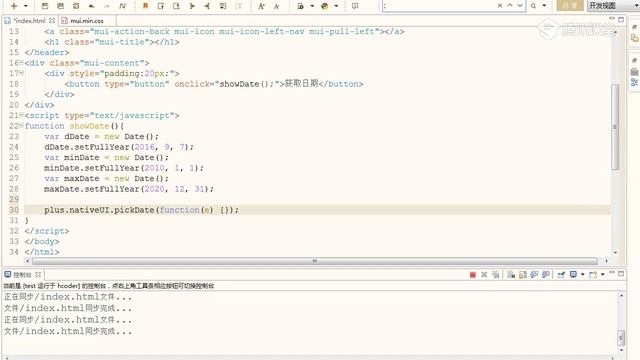
Task: Collapse the fold marker on line 16
Action: (x=21, y=62)
